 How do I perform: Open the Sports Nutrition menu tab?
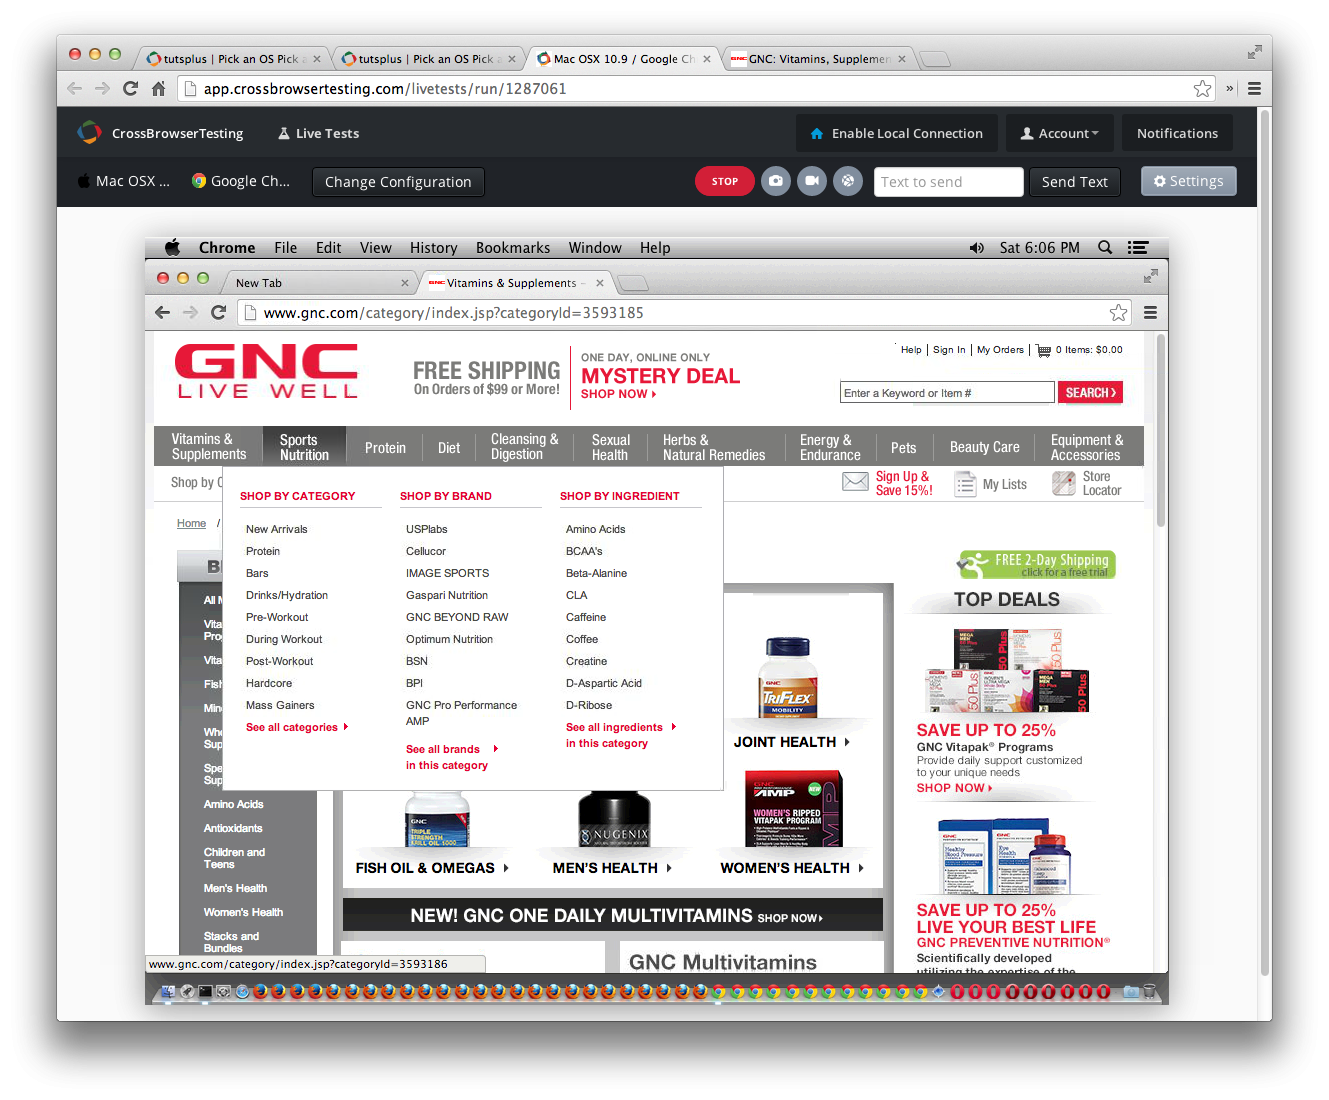pos(305,447)
